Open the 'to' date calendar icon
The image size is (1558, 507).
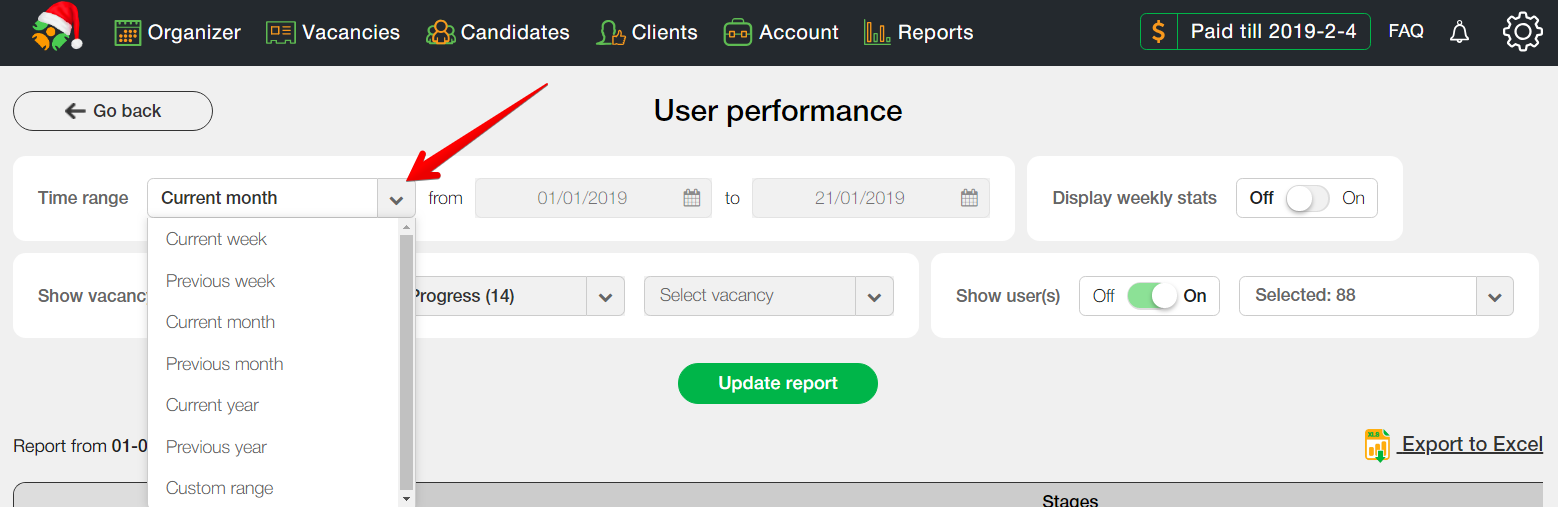click(969, 198)
